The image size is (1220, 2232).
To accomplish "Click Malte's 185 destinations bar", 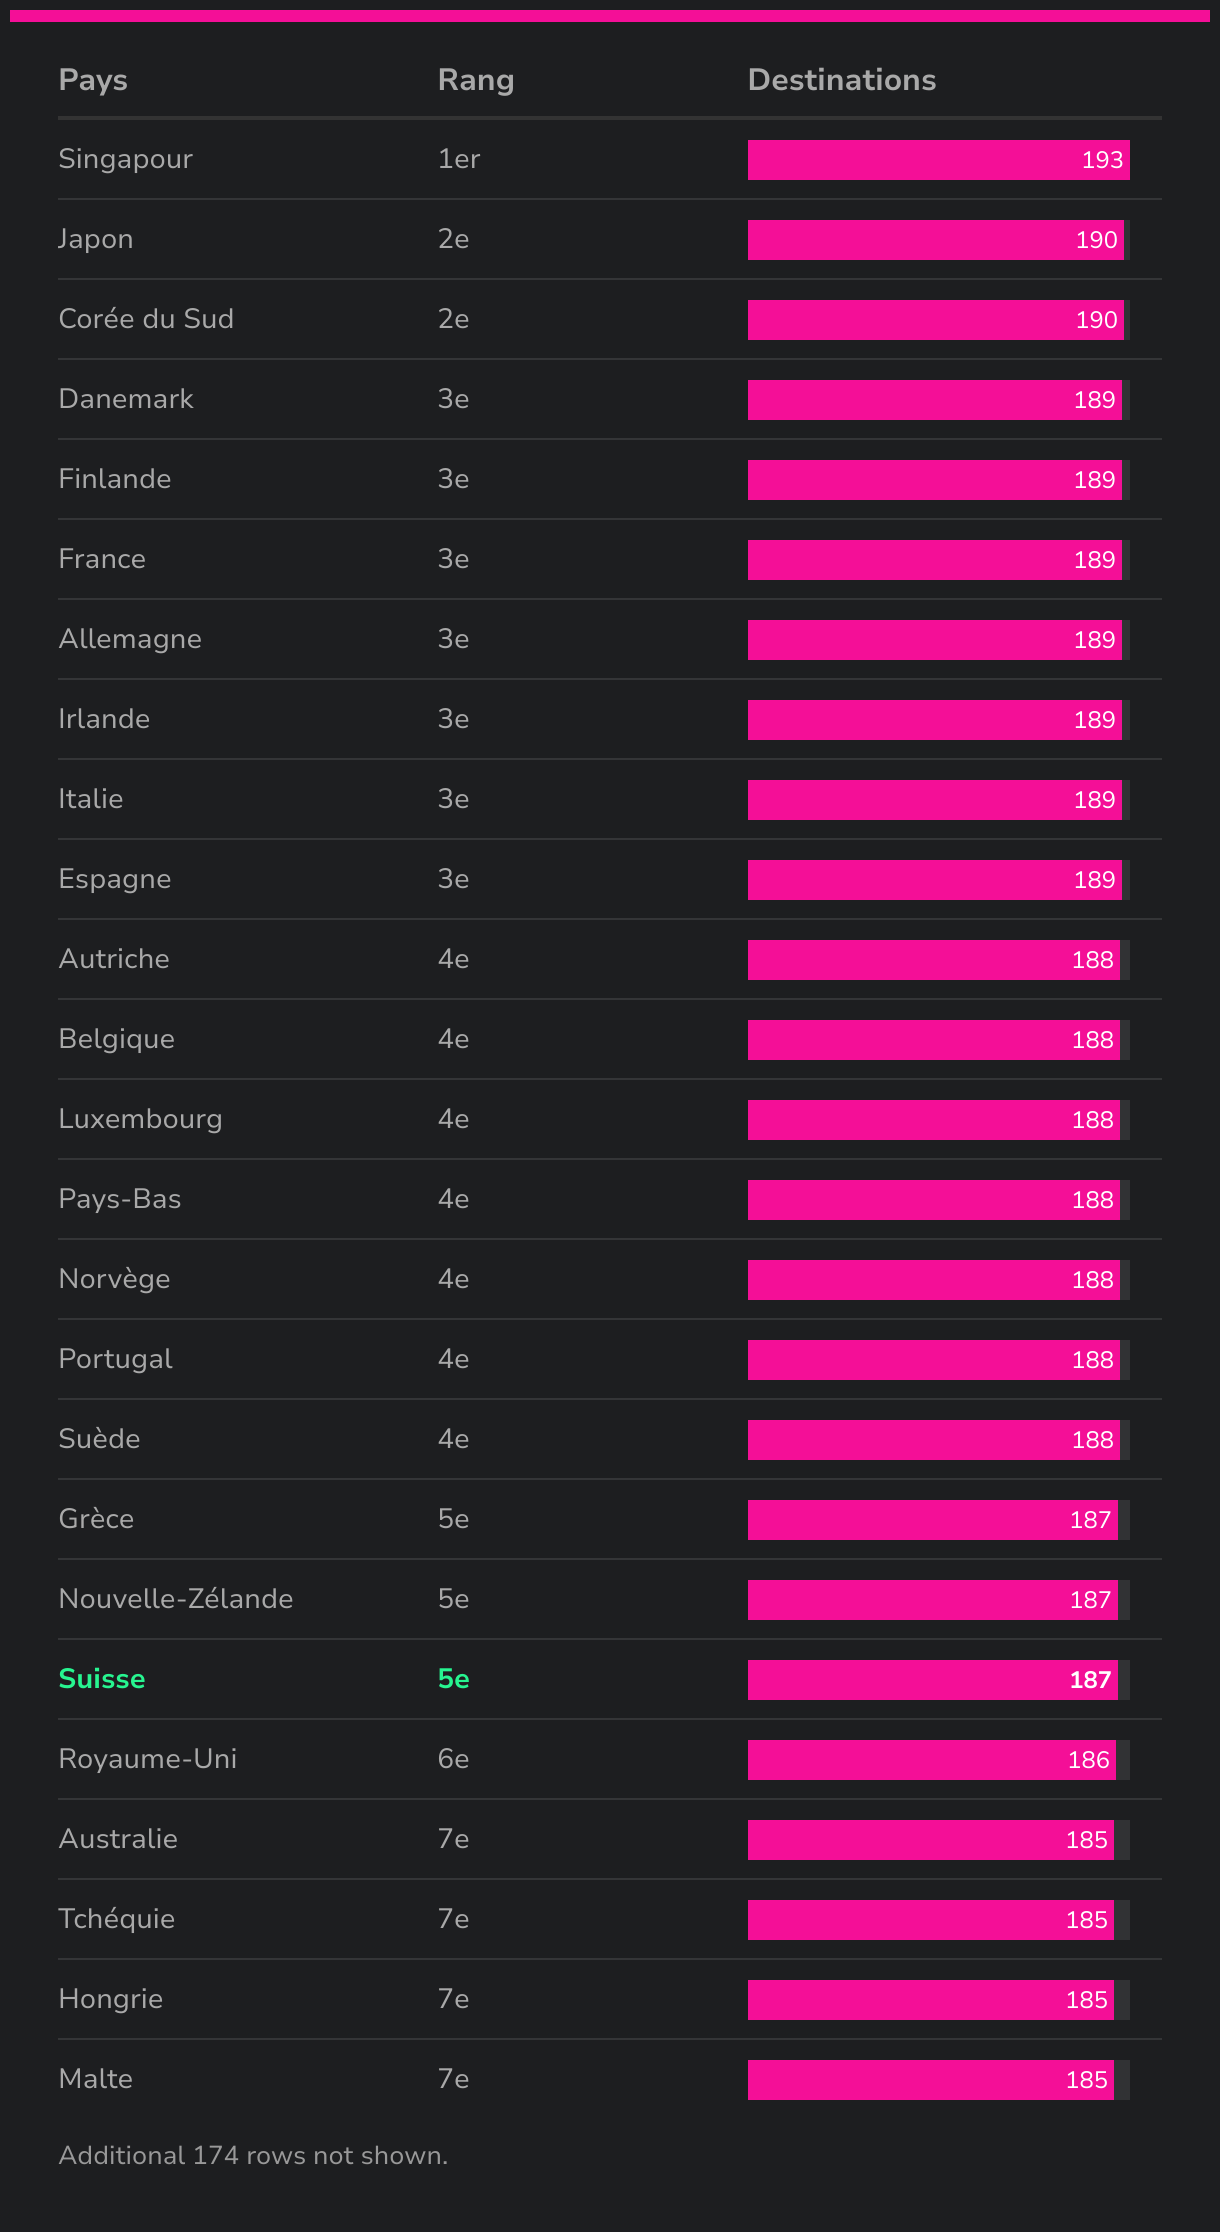I will point(930,2080).
